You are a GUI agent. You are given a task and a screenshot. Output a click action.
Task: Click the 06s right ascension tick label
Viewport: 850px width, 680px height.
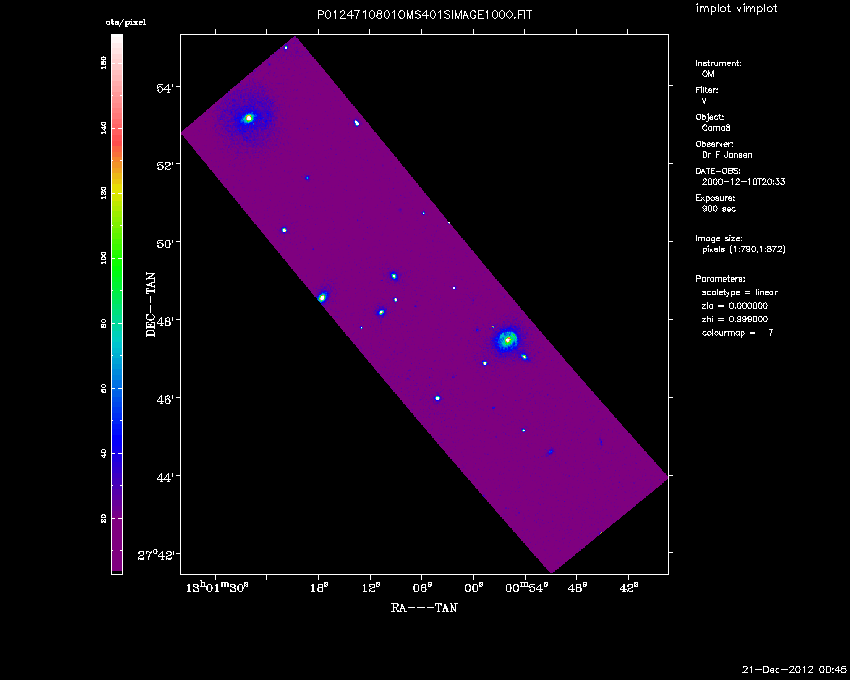422,588
